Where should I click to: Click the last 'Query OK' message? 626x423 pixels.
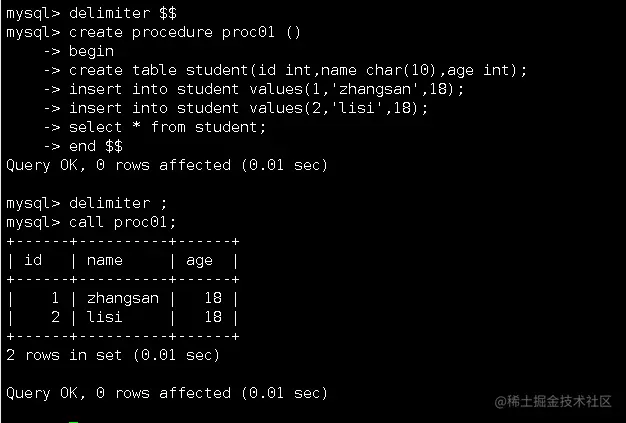pyautogui.click(x=166, y=393)
